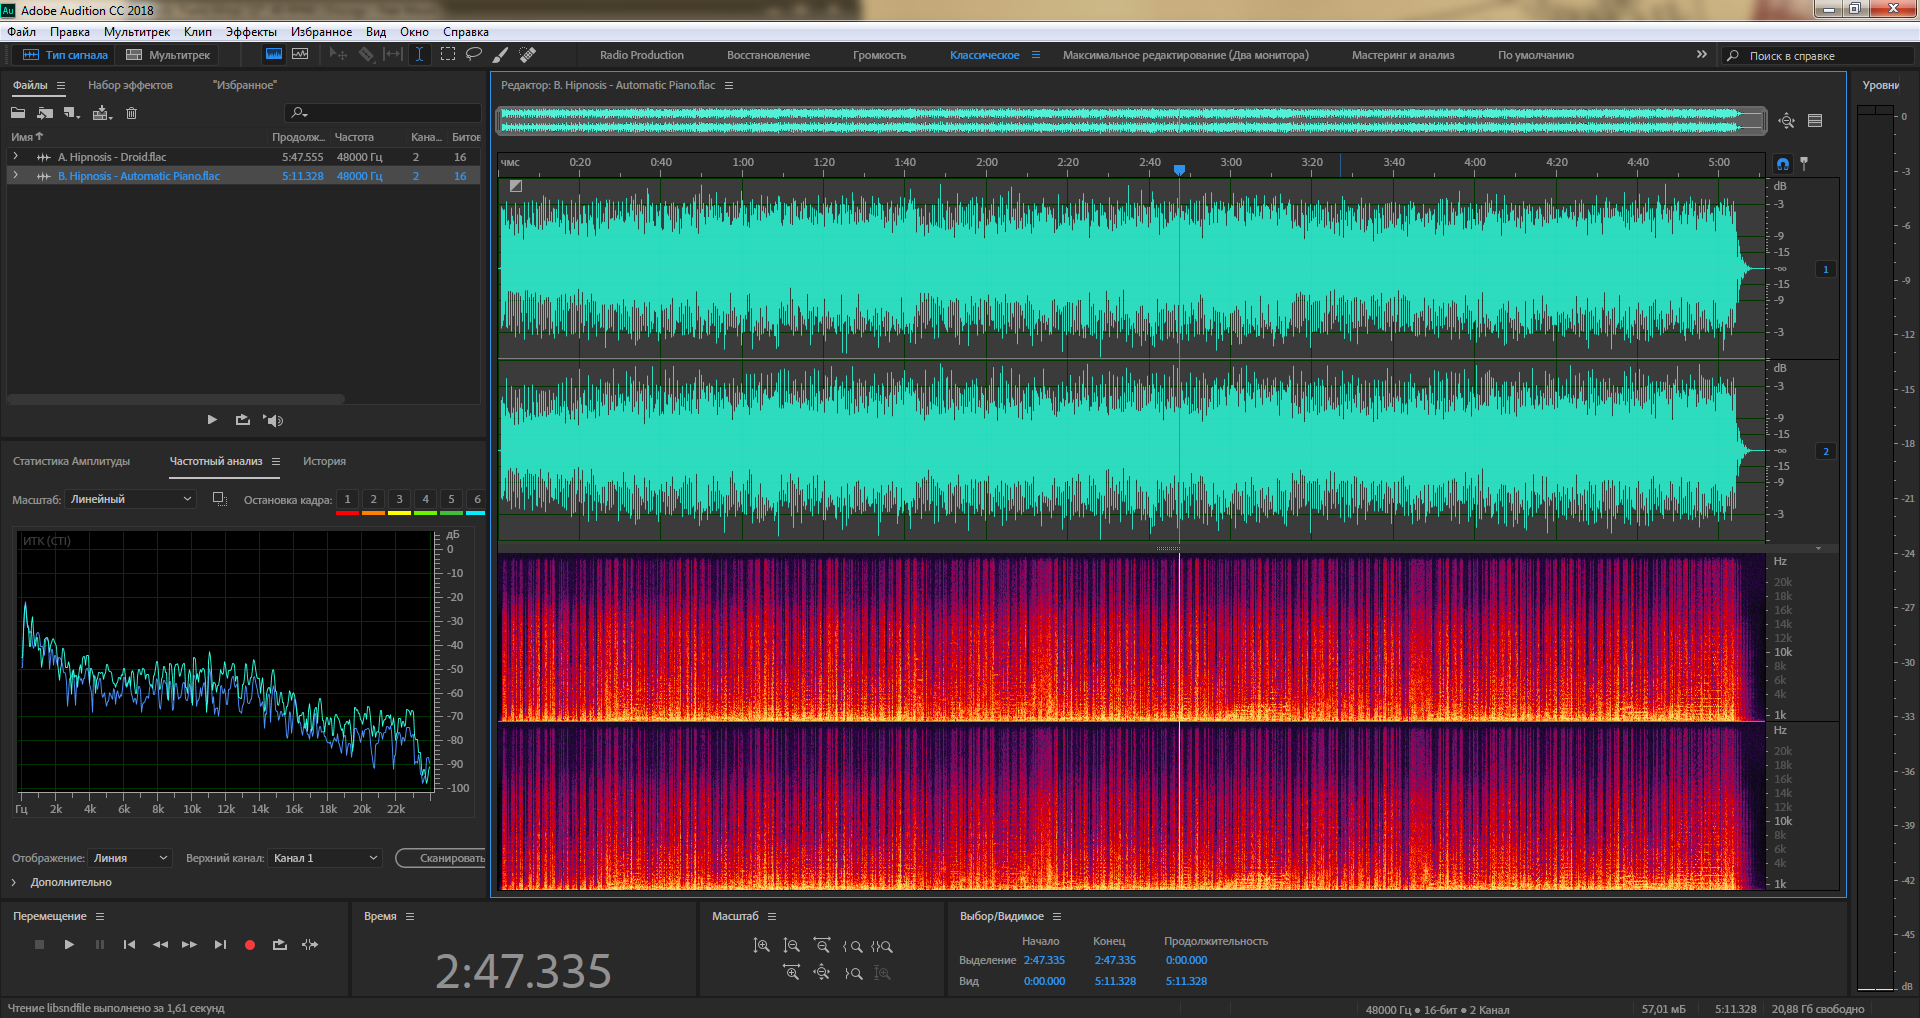
Task: Play file preview in Files panel
Action: click(212, 420)
